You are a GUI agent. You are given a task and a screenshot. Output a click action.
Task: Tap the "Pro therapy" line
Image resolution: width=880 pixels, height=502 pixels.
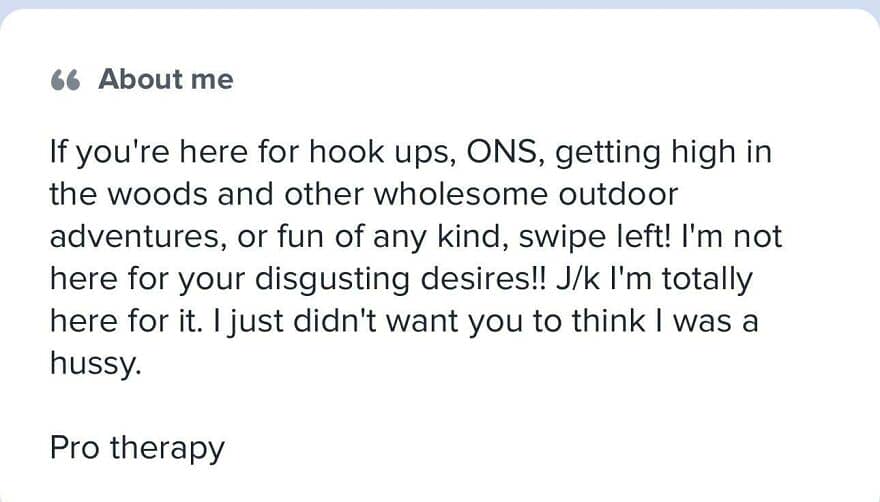click(137, 447)
